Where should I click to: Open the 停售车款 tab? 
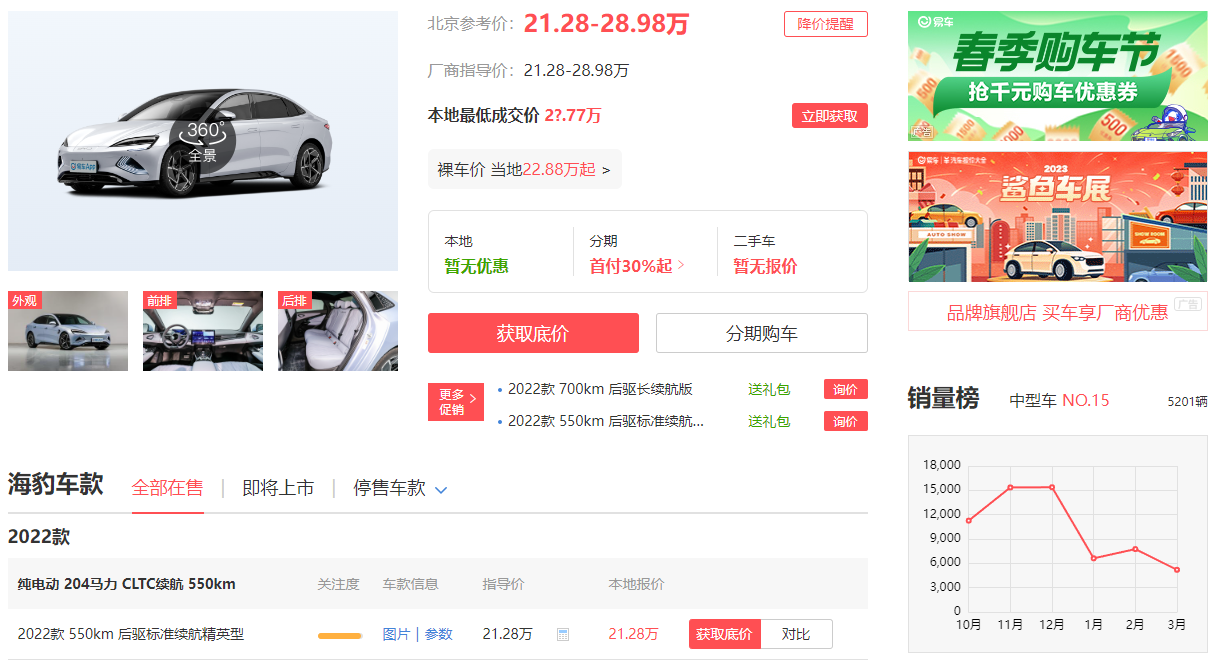click(389, 488)
